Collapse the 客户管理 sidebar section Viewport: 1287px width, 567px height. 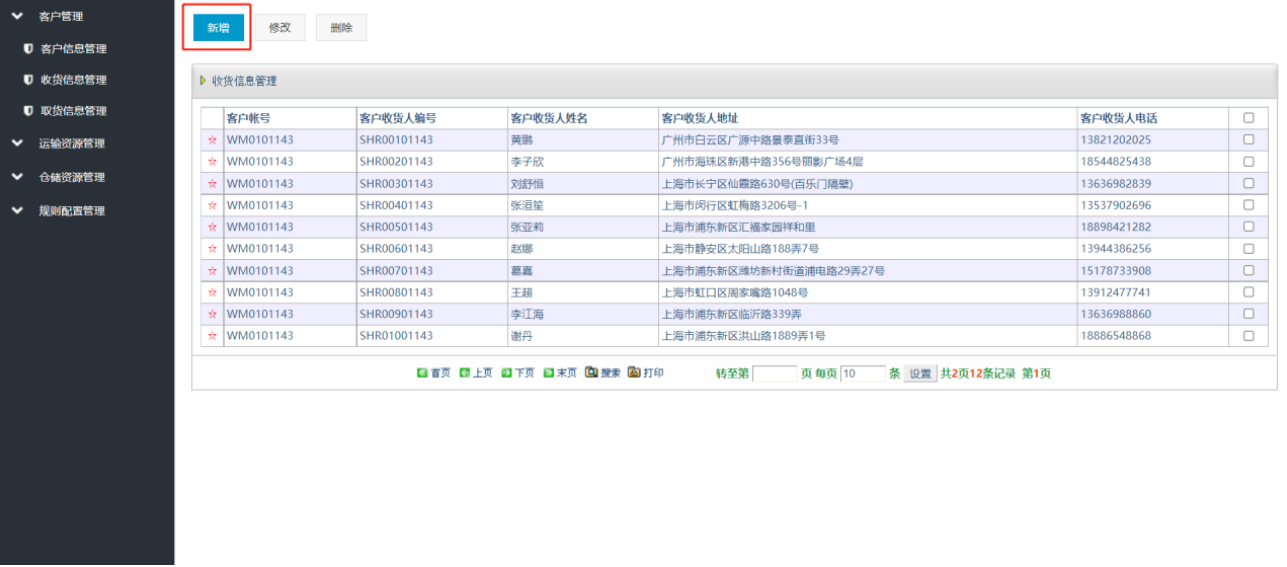17,16
